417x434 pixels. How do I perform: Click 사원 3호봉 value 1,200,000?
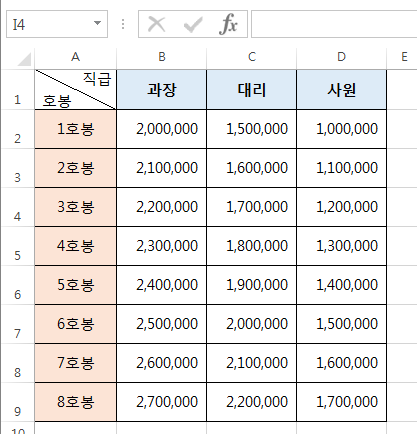point(342,207)
